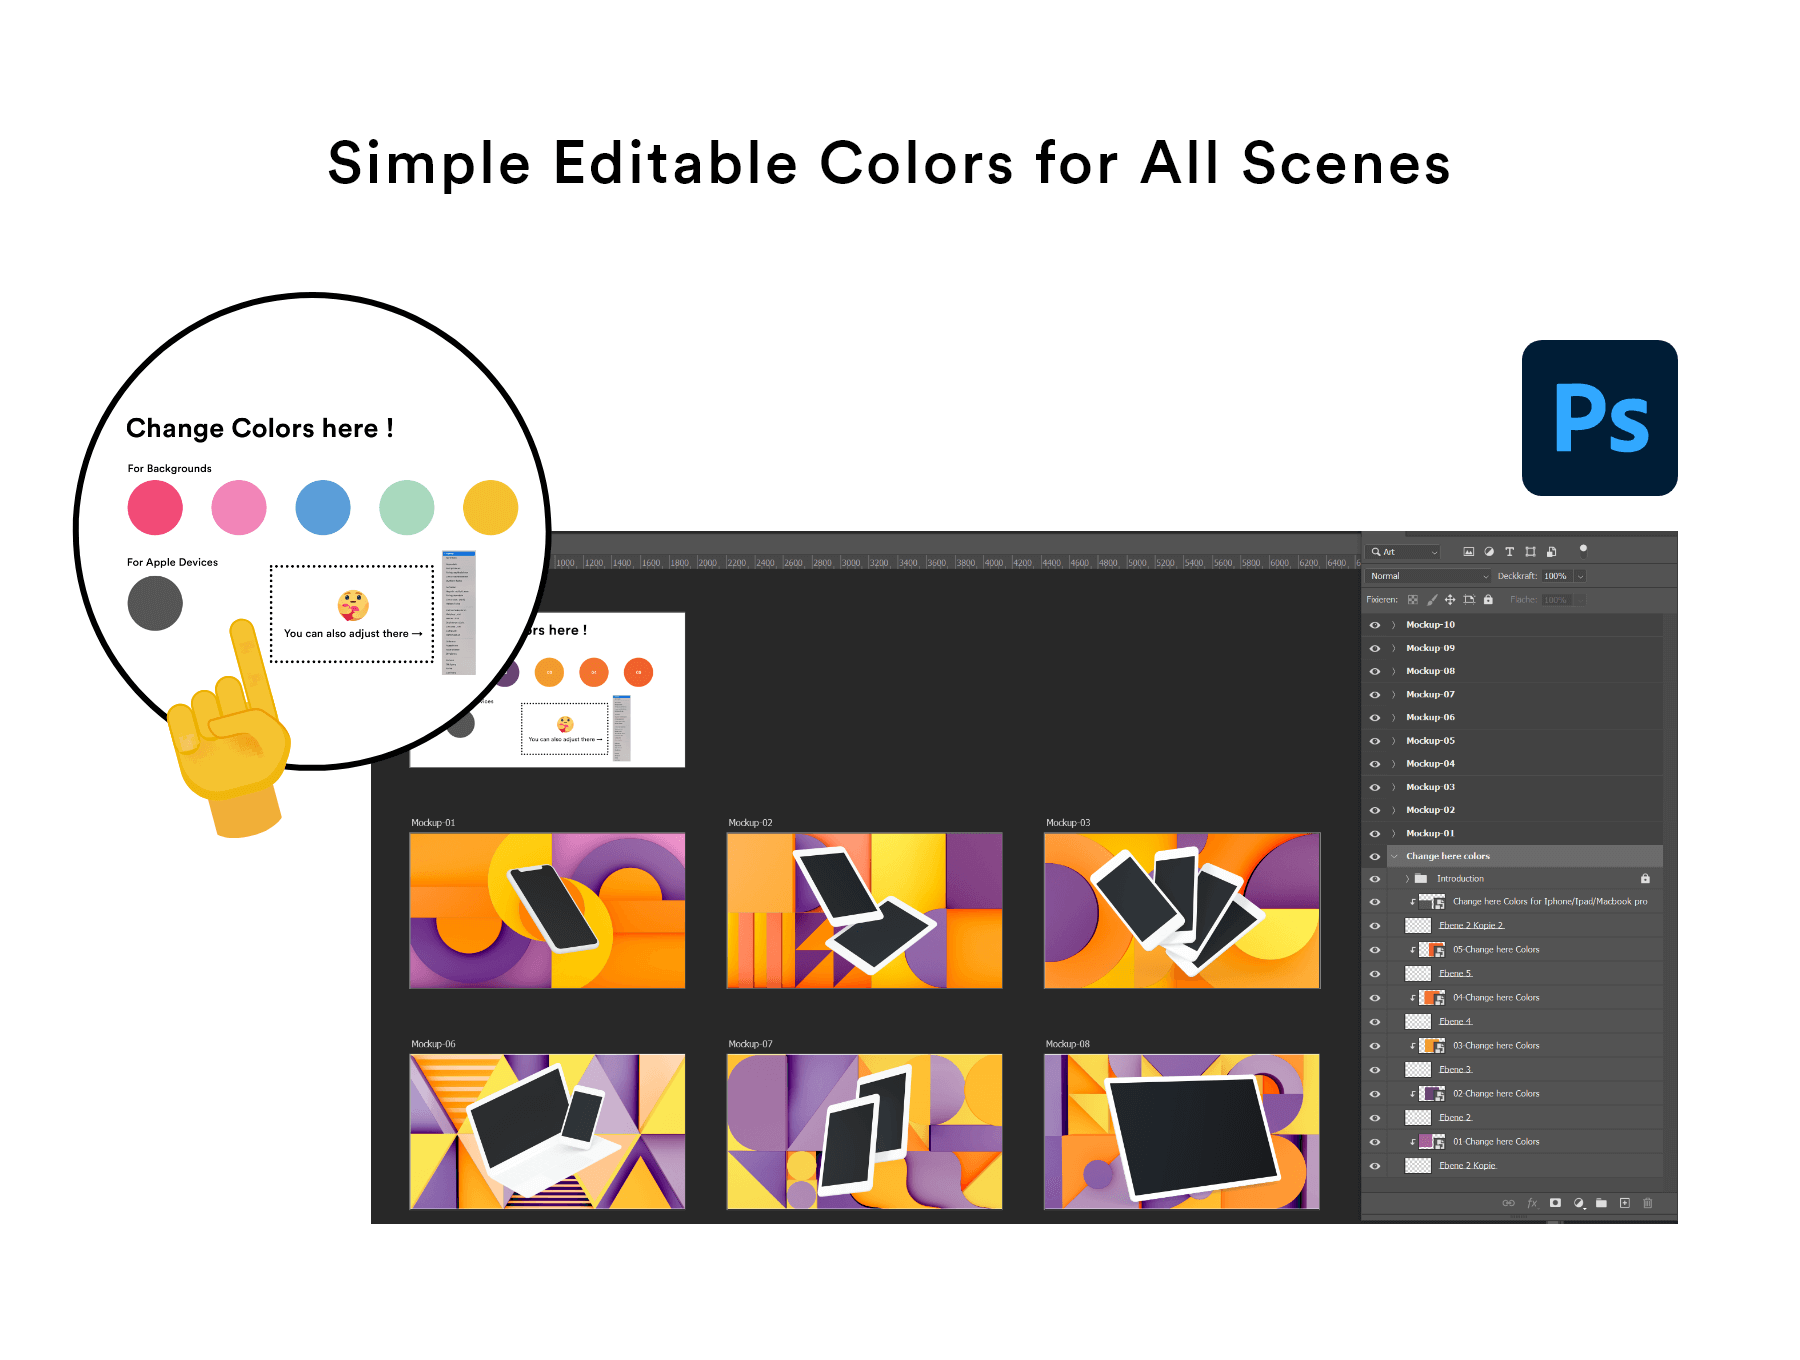Click the yellow background color swatch
The height and width of the screenshot is (1360, 1800).
point(491,507)
